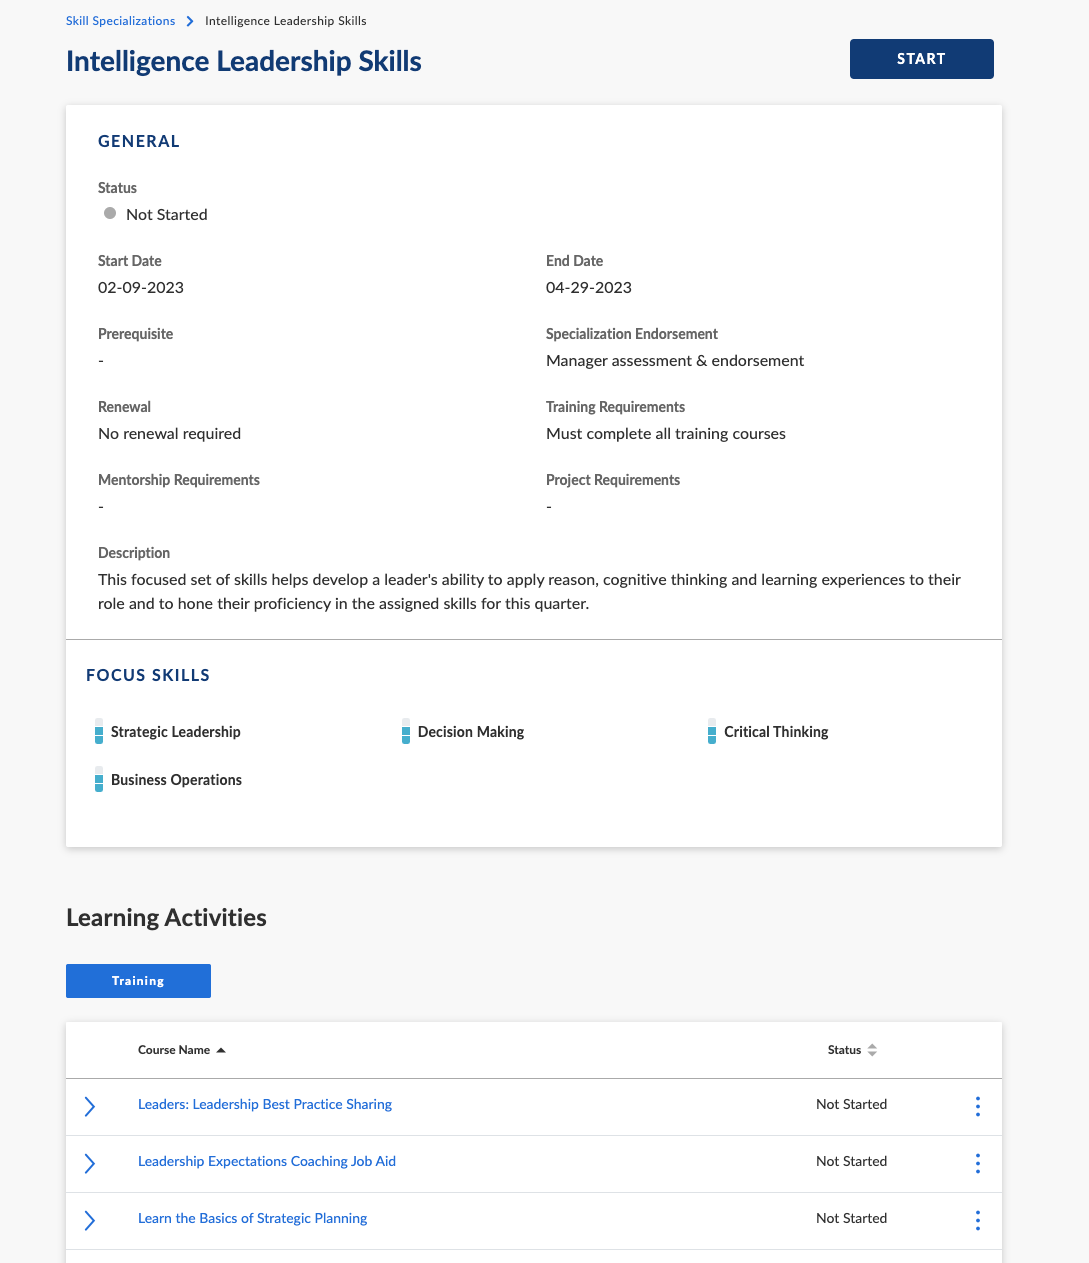The image size is (1089, 1263).
Task: Click the Strategic Leadership skill level icon
Action: (x=99, y=731)
